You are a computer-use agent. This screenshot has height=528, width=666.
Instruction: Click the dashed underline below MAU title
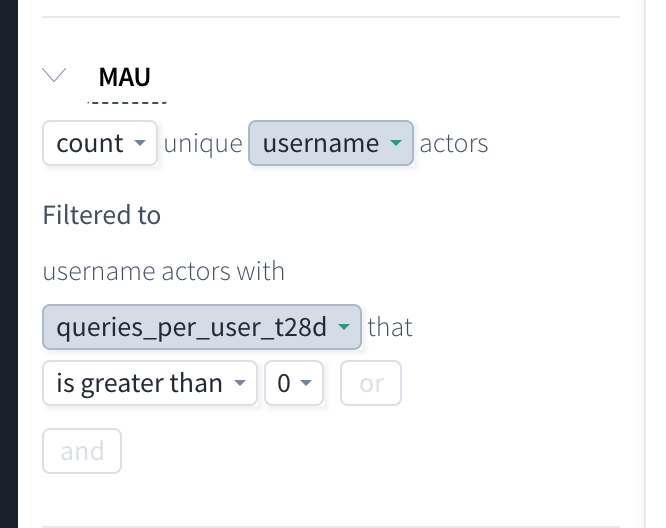(127, 102)
